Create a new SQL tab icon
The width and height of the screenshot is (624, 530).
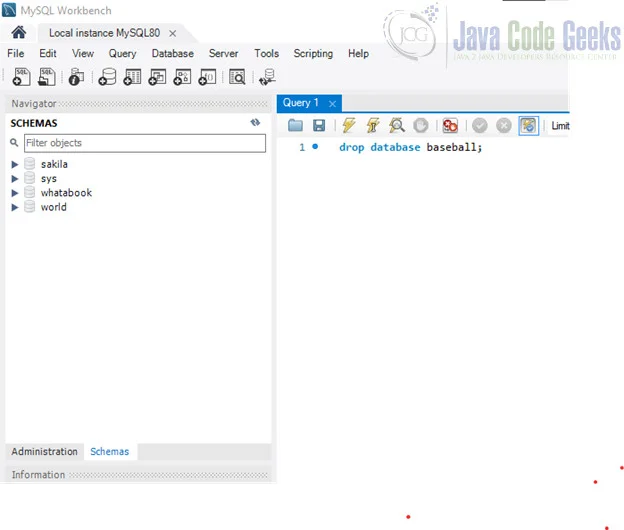coord(21,77)
